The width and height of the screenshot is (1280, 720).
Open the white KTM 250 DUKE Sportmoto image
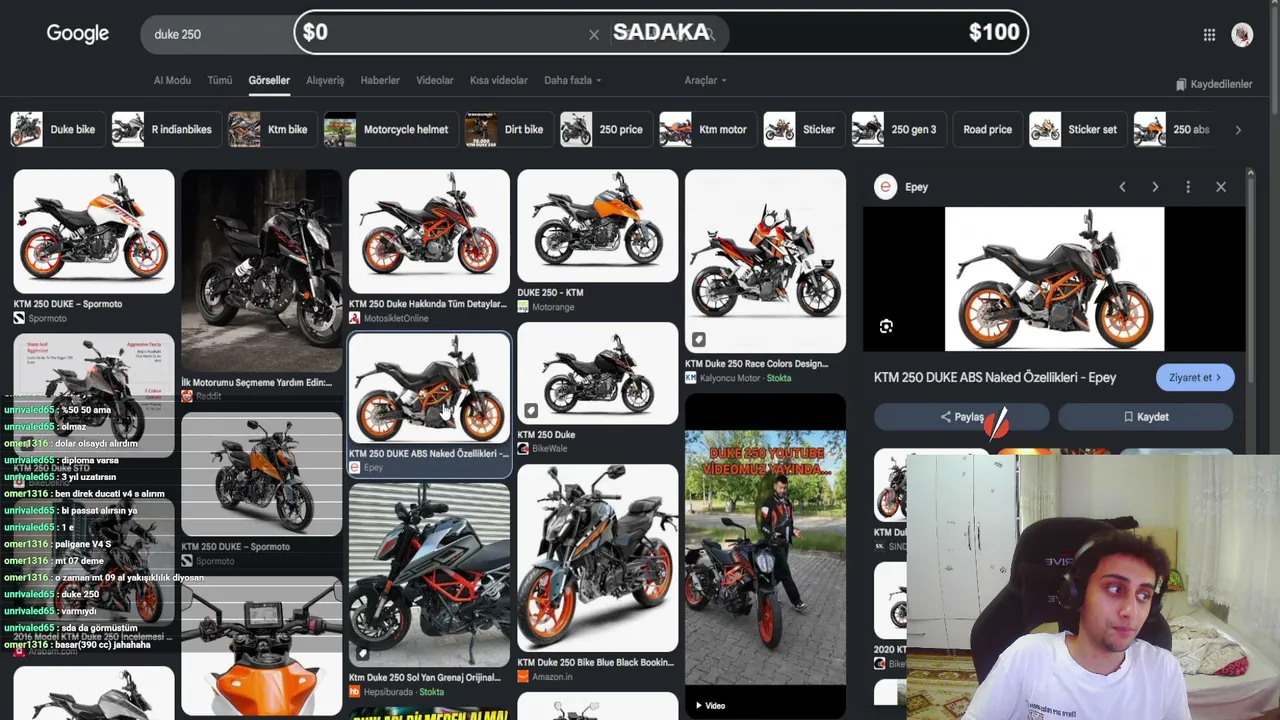[x=94, y=231]
